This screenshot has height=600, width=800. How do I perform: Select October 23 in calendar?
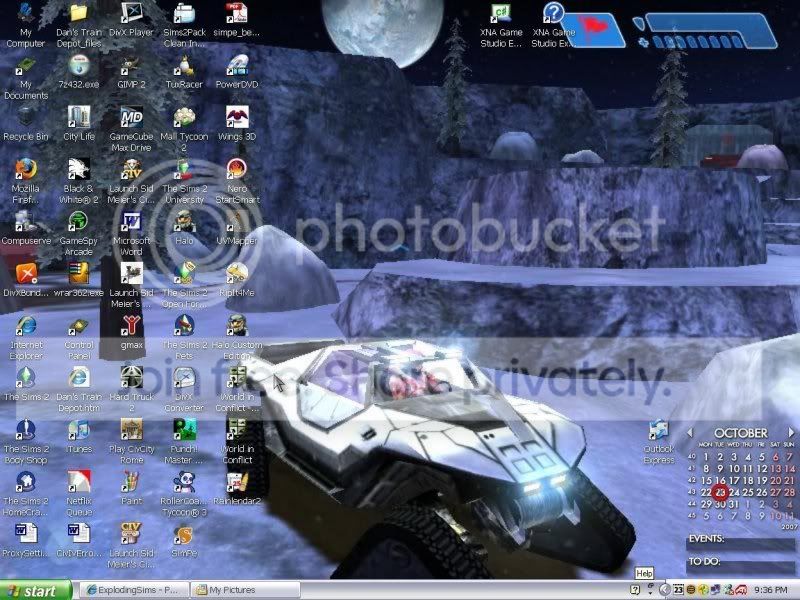(x=720, y=492)
